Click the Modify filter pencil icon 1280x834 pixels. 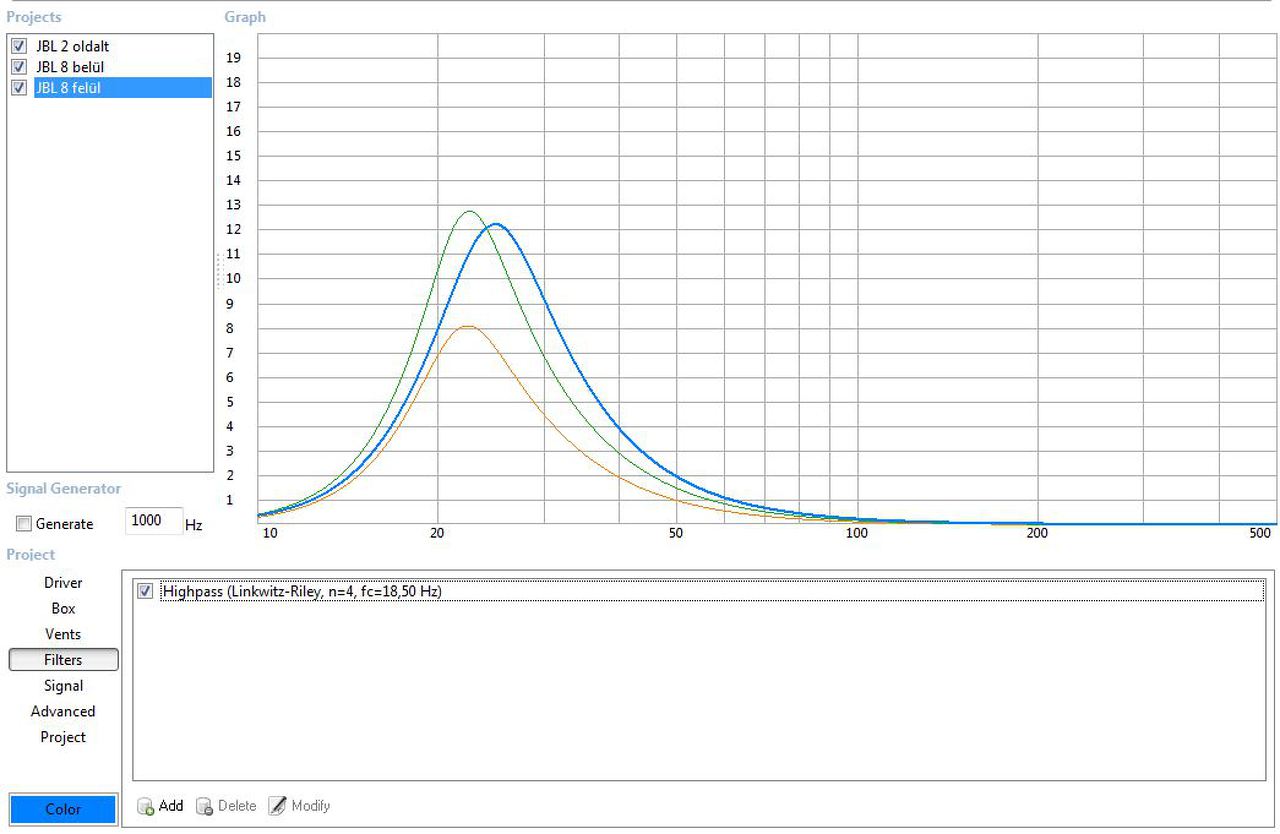tap(277, 806)
